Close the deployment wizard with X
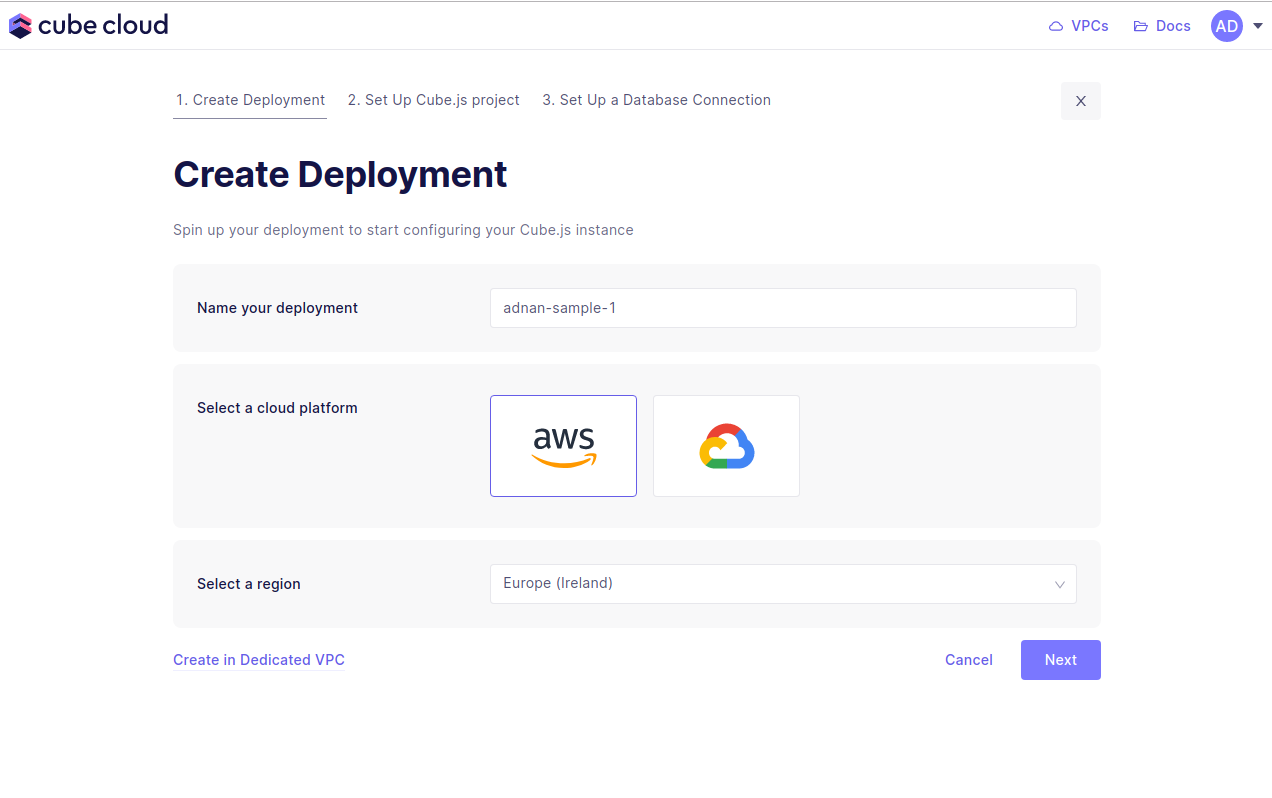The width and height of the screenshot is (1272, 798). (1081, 101)
